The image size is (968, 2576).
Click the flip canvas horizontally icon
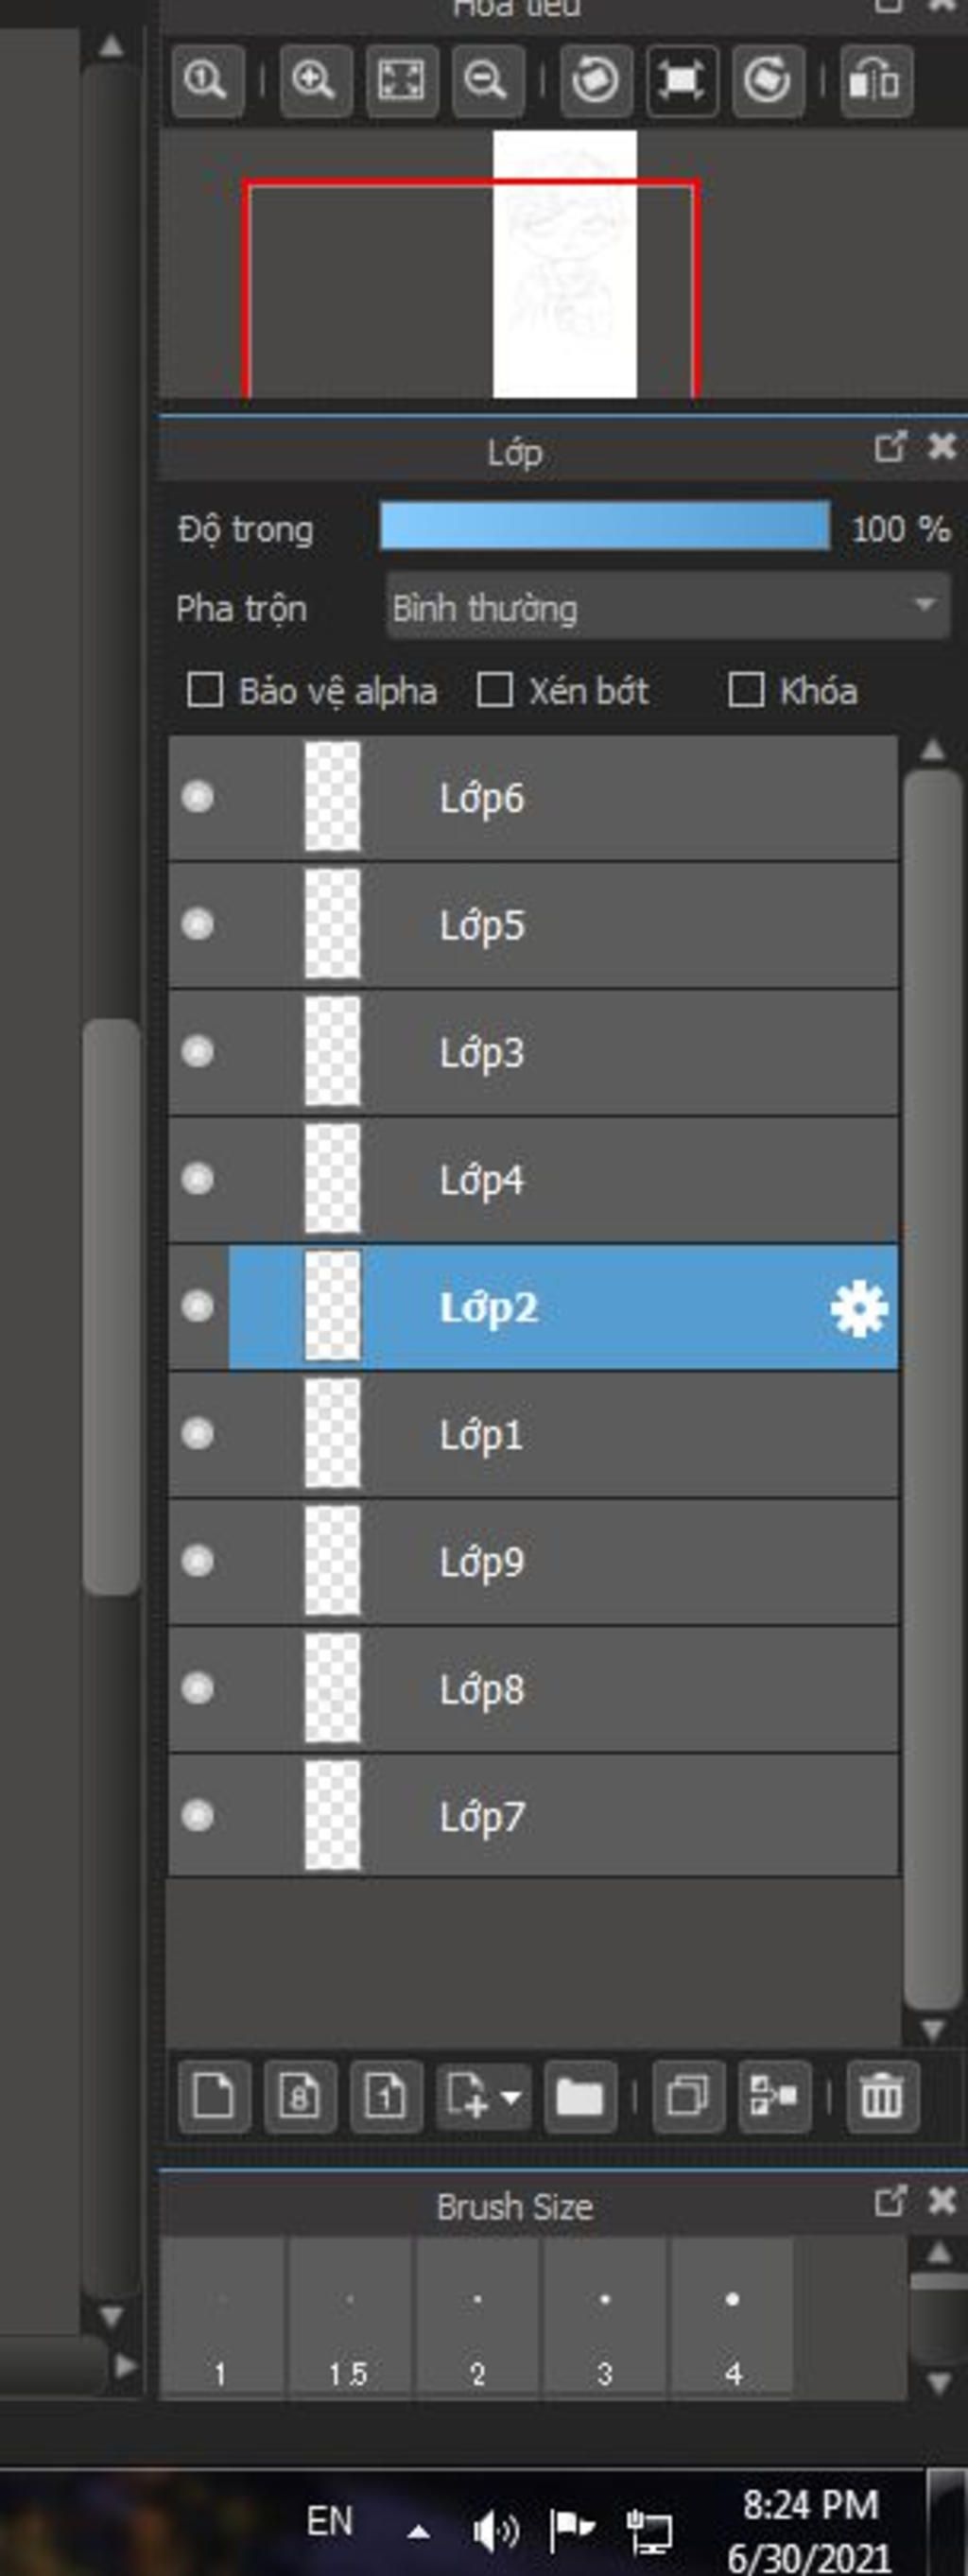(874, 80)
